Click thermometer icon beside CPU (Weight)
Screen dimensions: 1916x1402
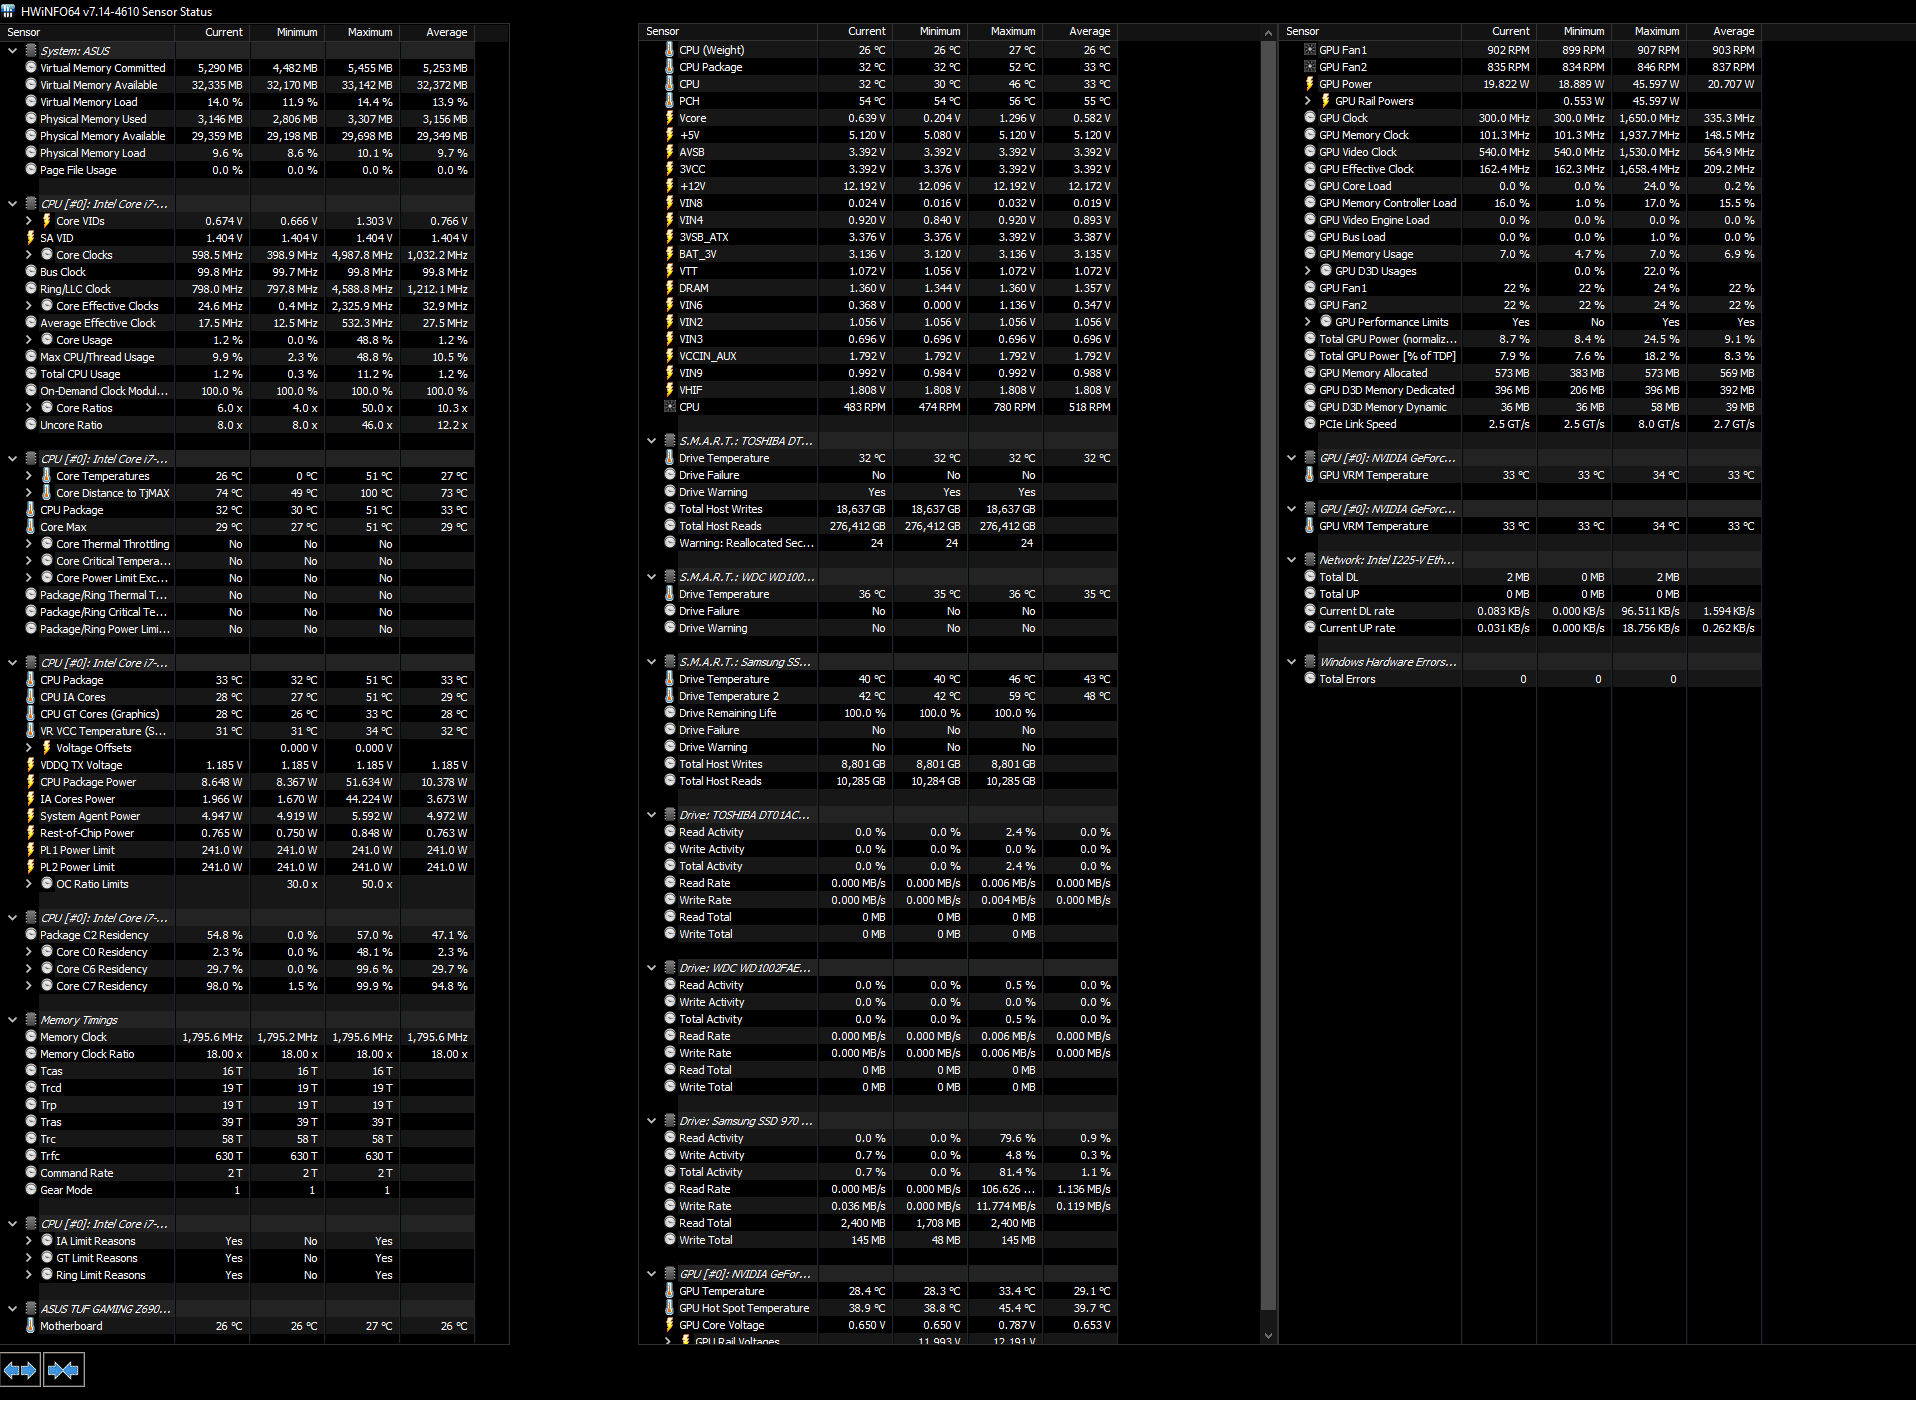(x=669, y=50)
